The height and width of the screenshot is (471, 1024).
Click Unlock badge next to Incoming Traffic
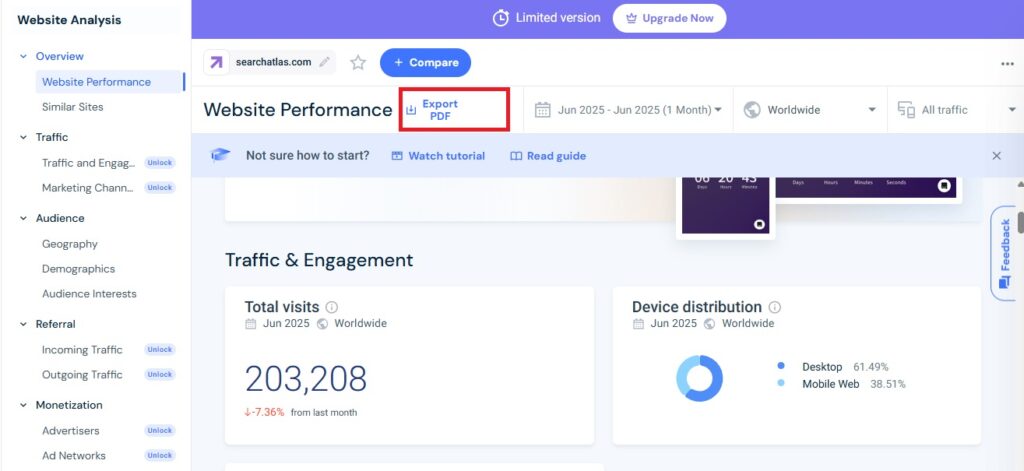[x=159, y=349]
